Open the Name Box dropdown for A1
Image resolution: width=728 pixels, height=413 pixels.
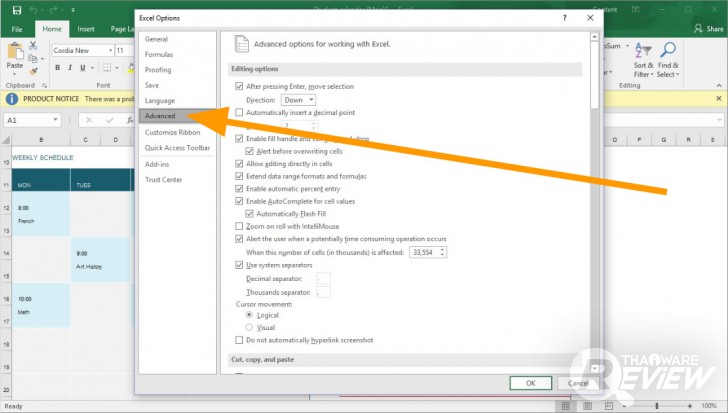(x=55, y=120)
